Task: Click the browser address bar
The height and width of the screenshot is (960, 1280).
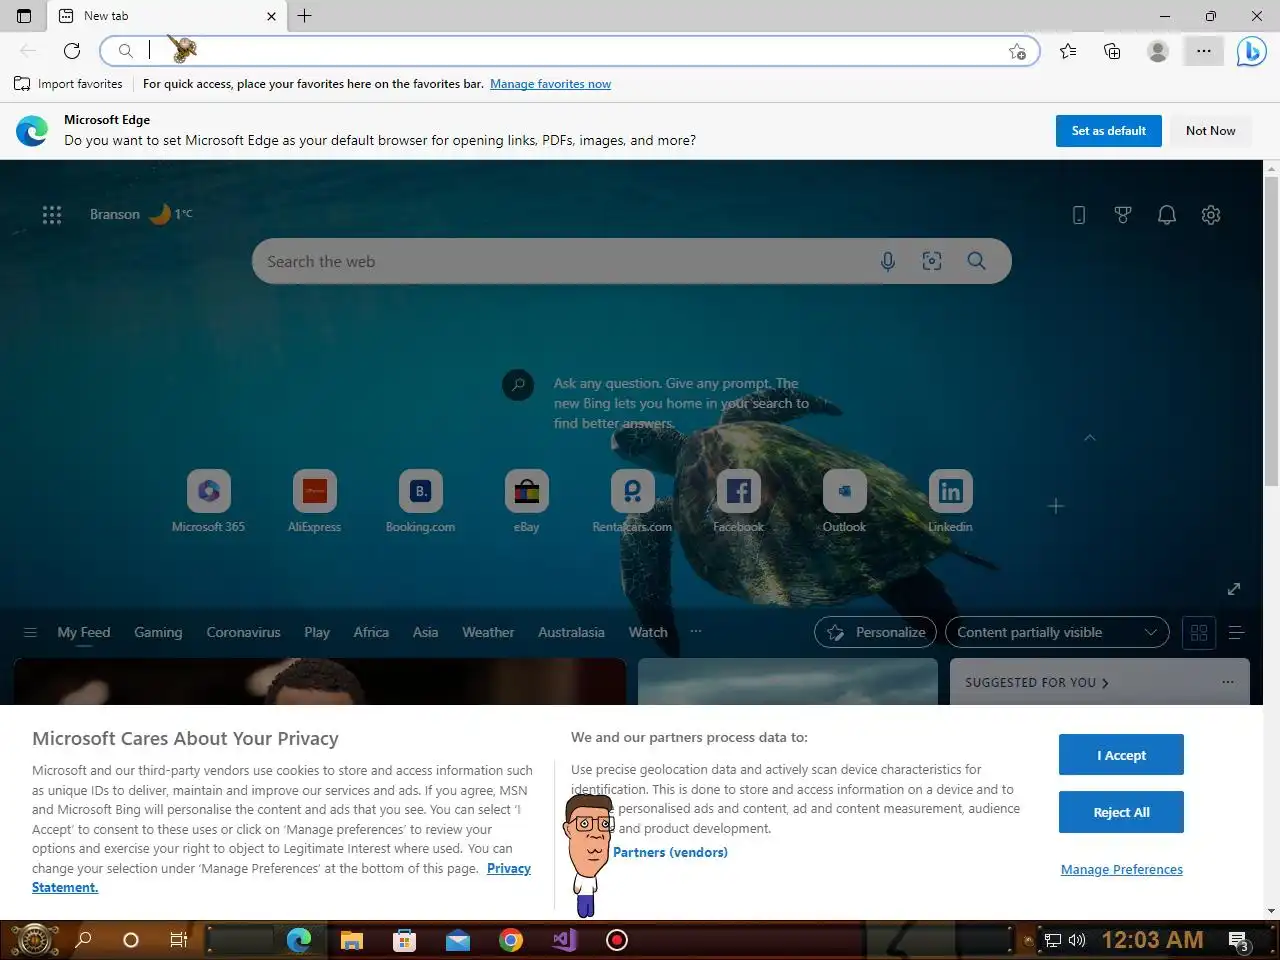Action: click(570, 51)
